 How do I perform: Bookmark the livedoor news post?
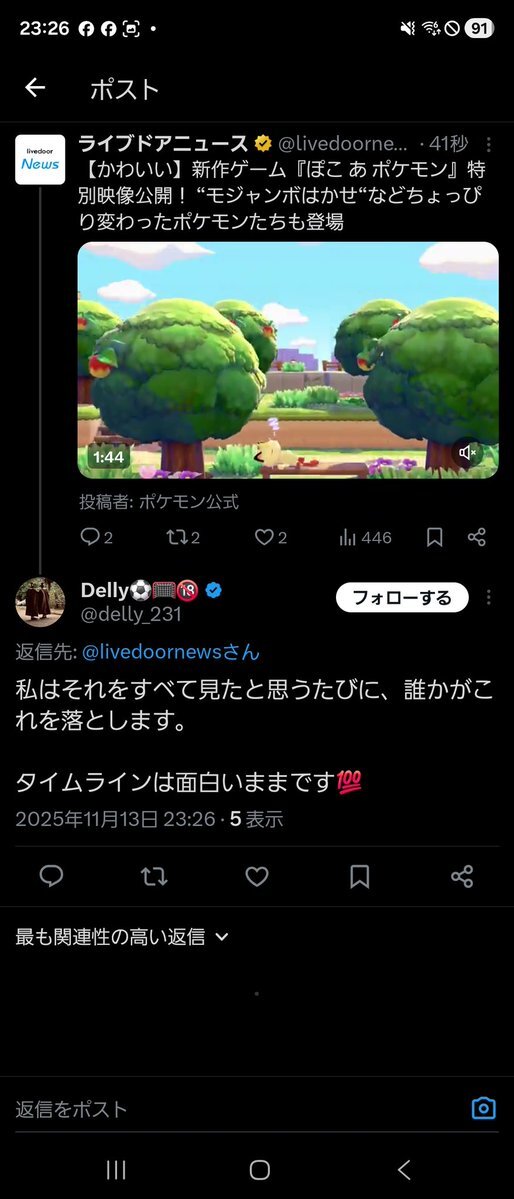tap(434, 538)
